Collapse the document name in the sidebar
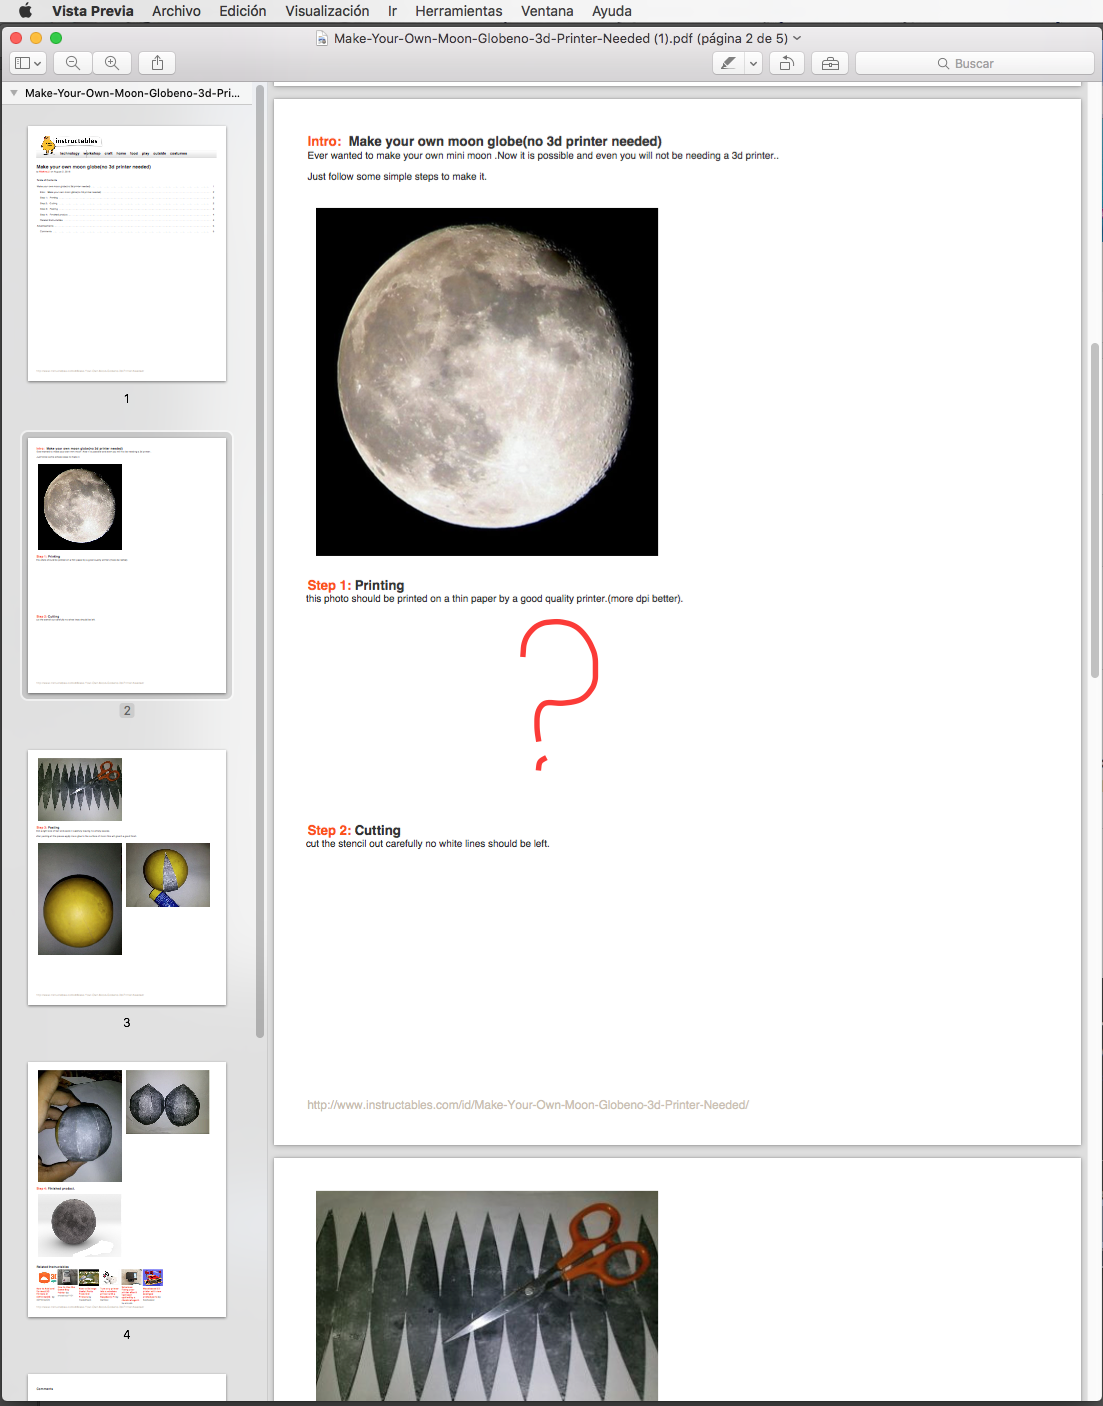Image resolution: width=1103 pixels, height=1406 pixels. coord(13,92)
